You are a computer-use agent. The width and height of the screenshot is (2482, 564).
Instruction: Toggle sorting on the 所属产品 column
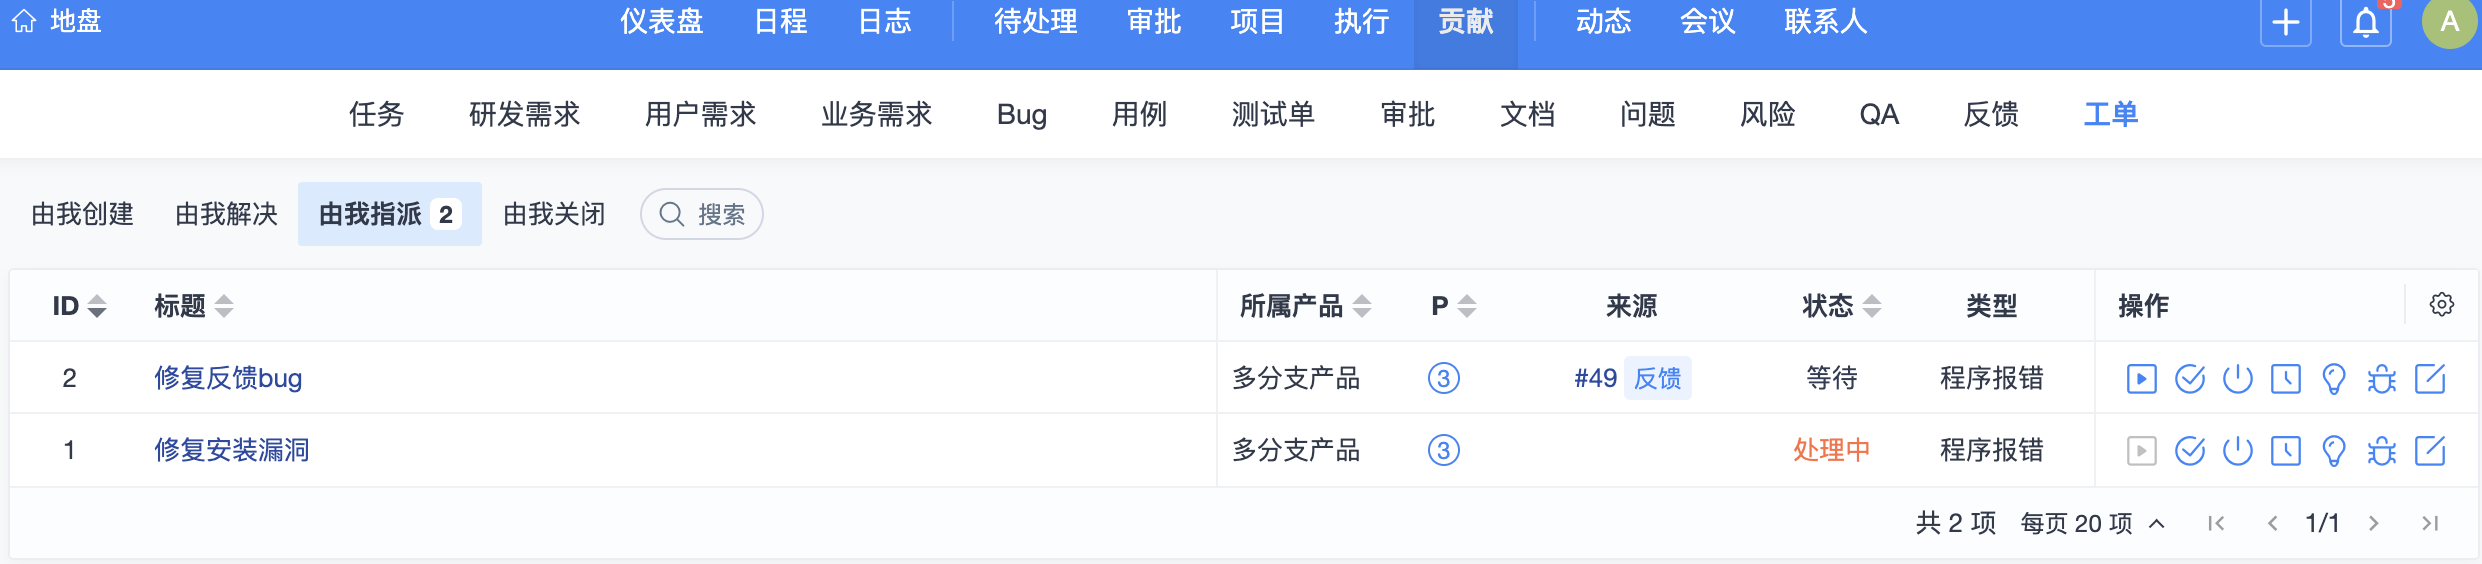coord(1306,306)
